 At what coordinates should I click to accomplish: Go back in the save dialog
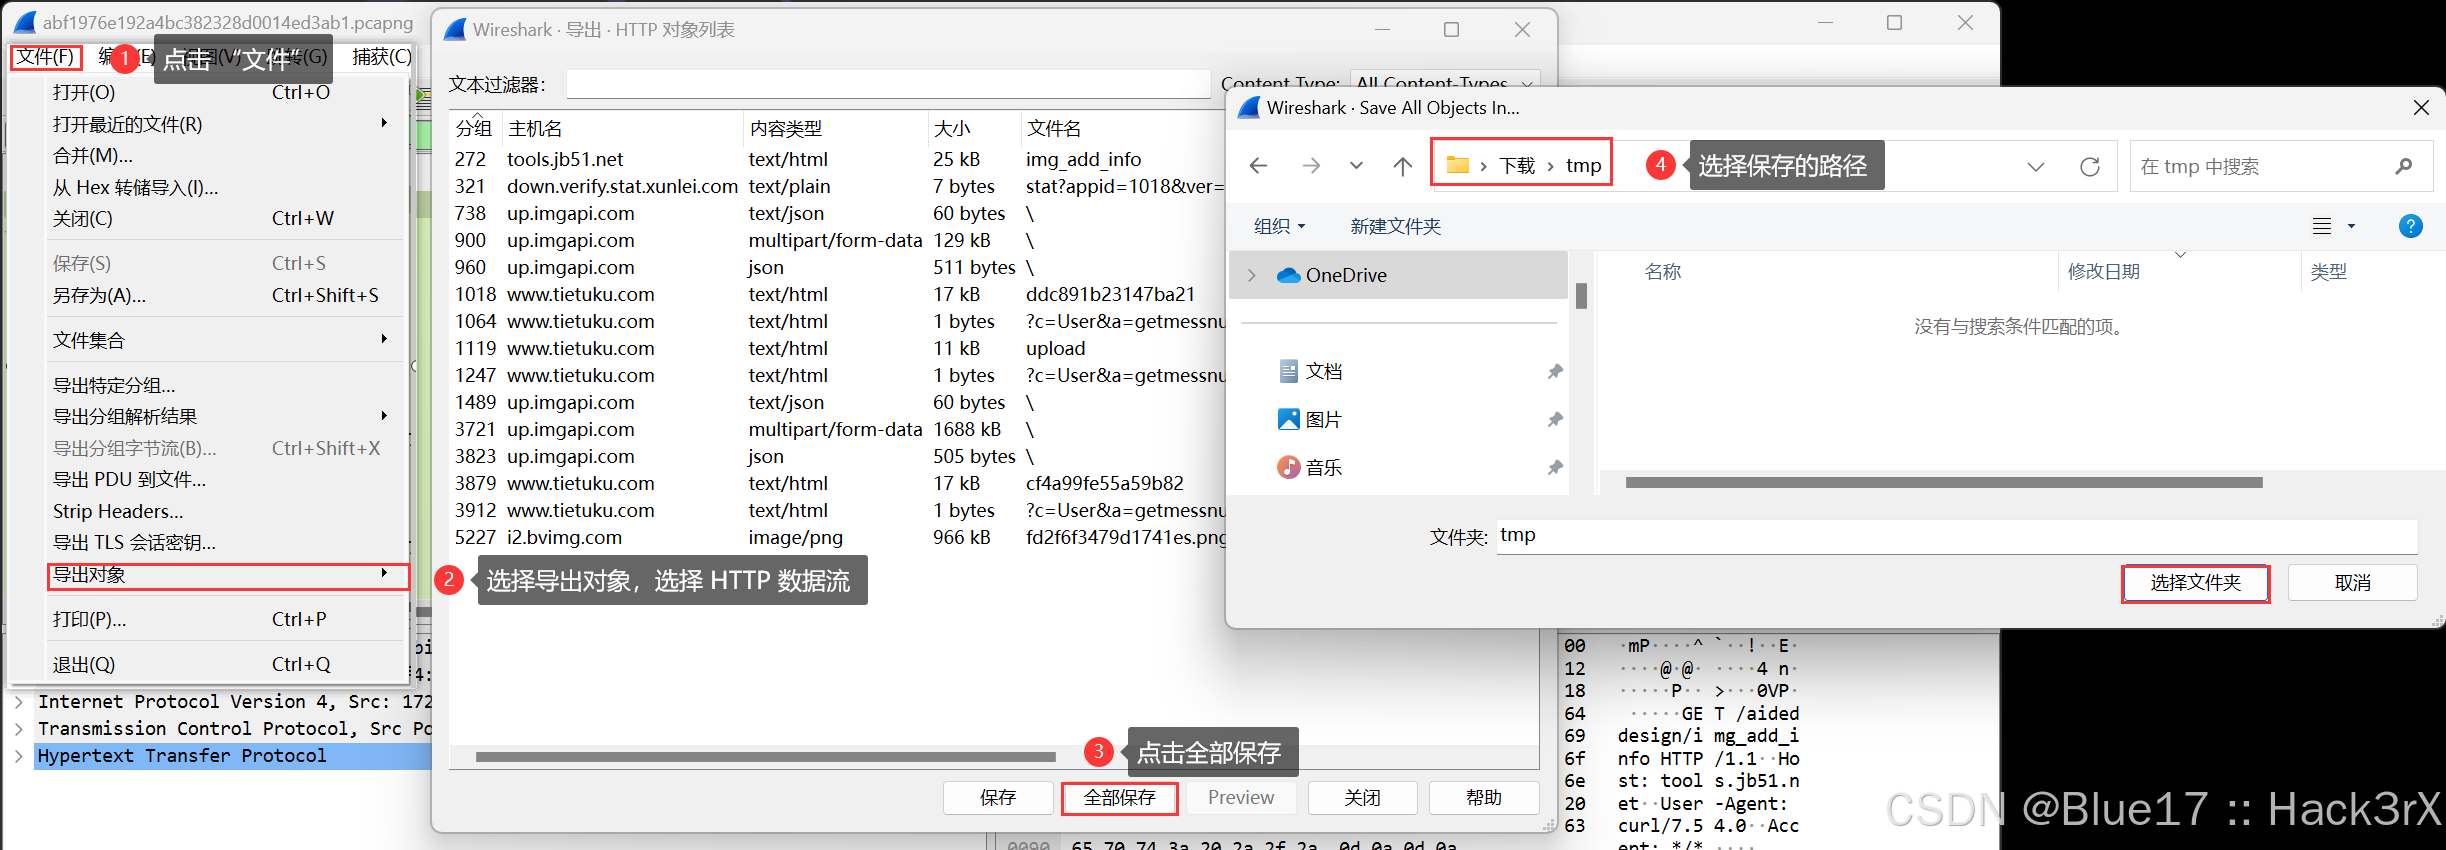tap(1259, 166)
